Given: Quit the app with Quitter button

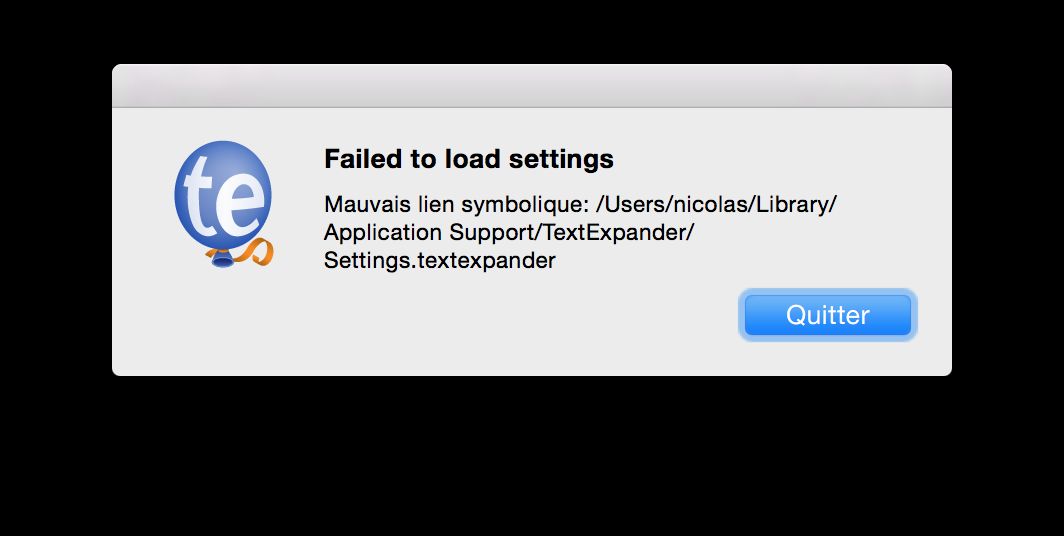Looking at the screenshot, I should 827,315.
